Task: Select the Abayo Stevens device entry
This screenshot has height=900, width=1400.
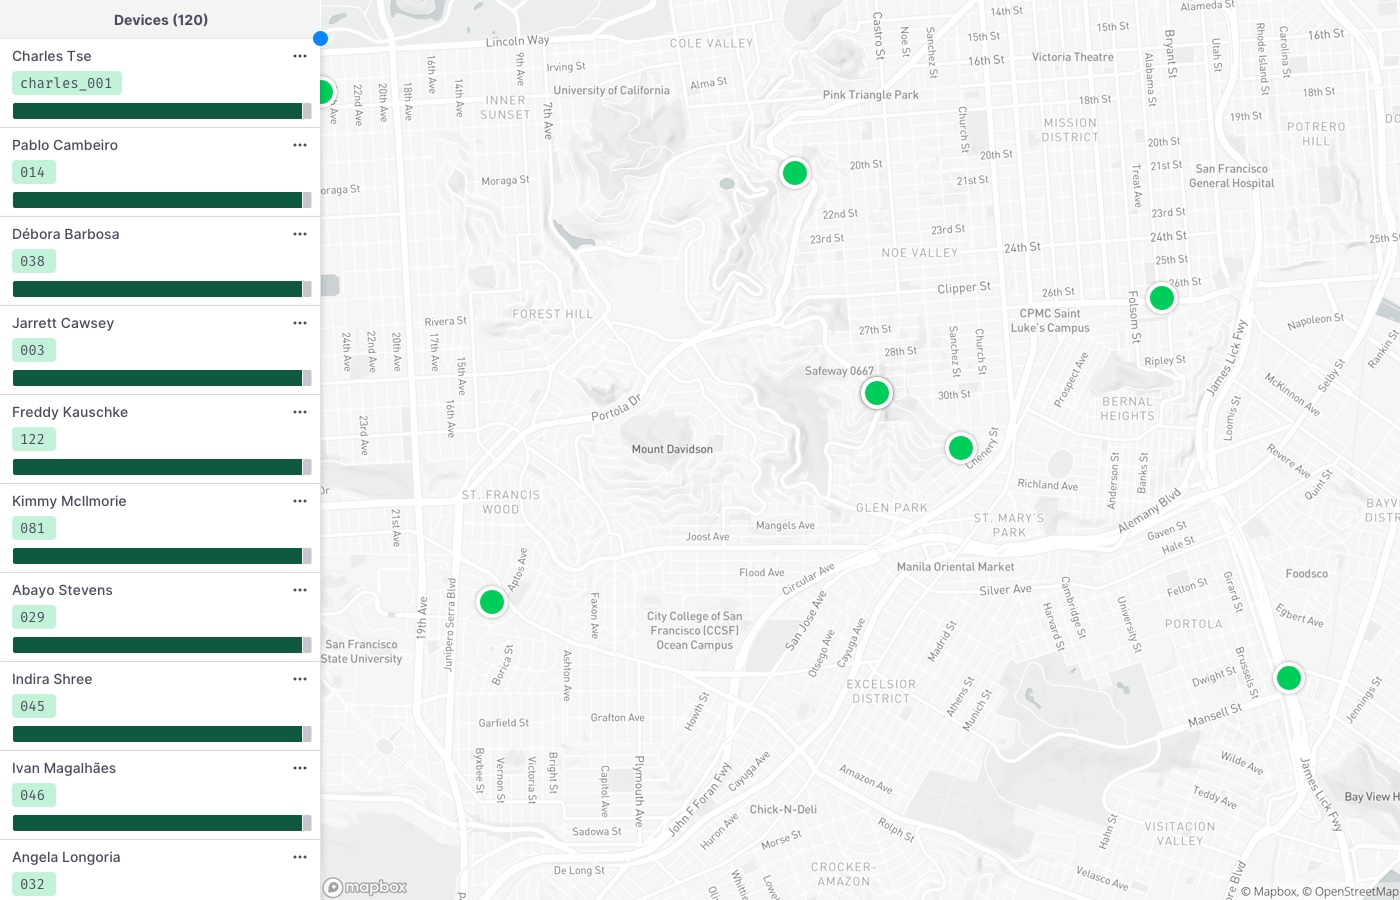Action: (62, 590)
